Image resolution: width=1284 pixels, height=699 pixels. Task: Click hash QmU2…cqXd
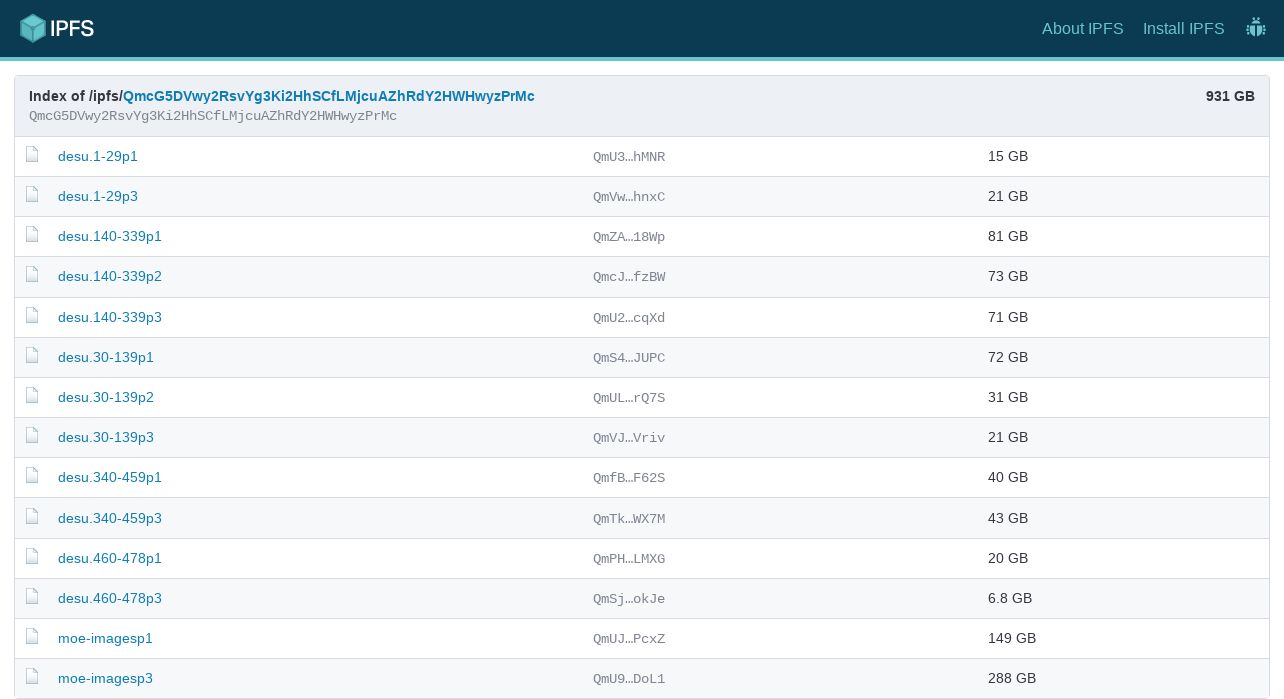pyautogui.click(x=629, y=318)
